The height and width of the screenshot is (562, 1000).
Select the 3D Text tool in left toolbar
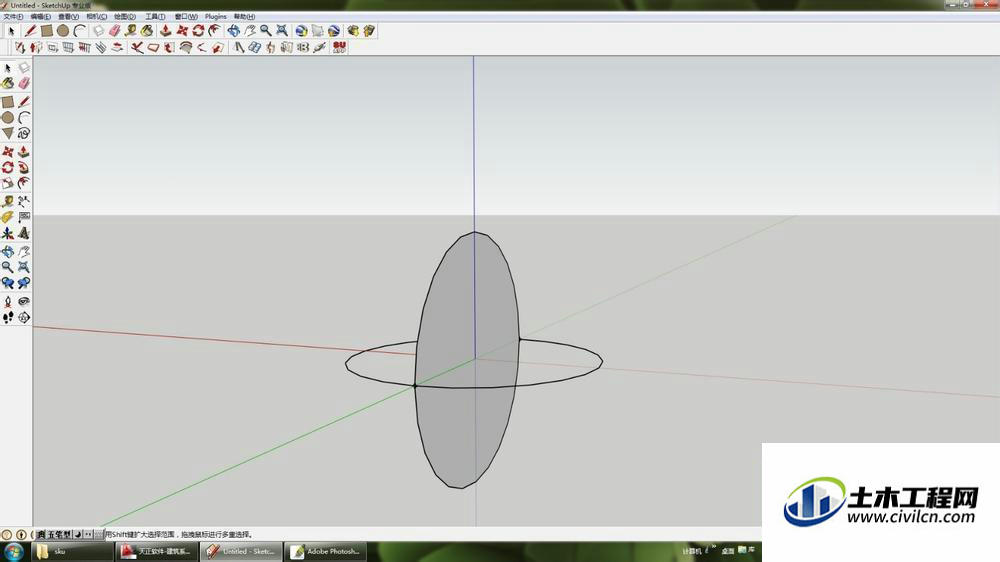pos(24,233)
